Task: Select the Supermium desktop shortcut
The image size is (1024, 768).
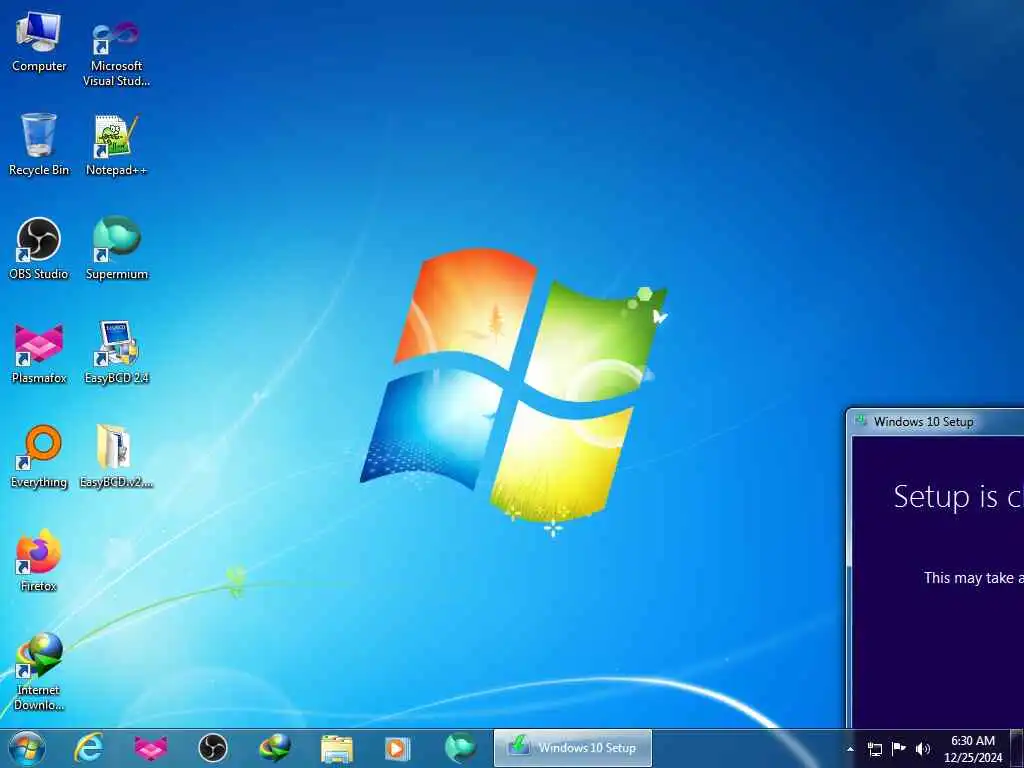Action: [116, 249]
